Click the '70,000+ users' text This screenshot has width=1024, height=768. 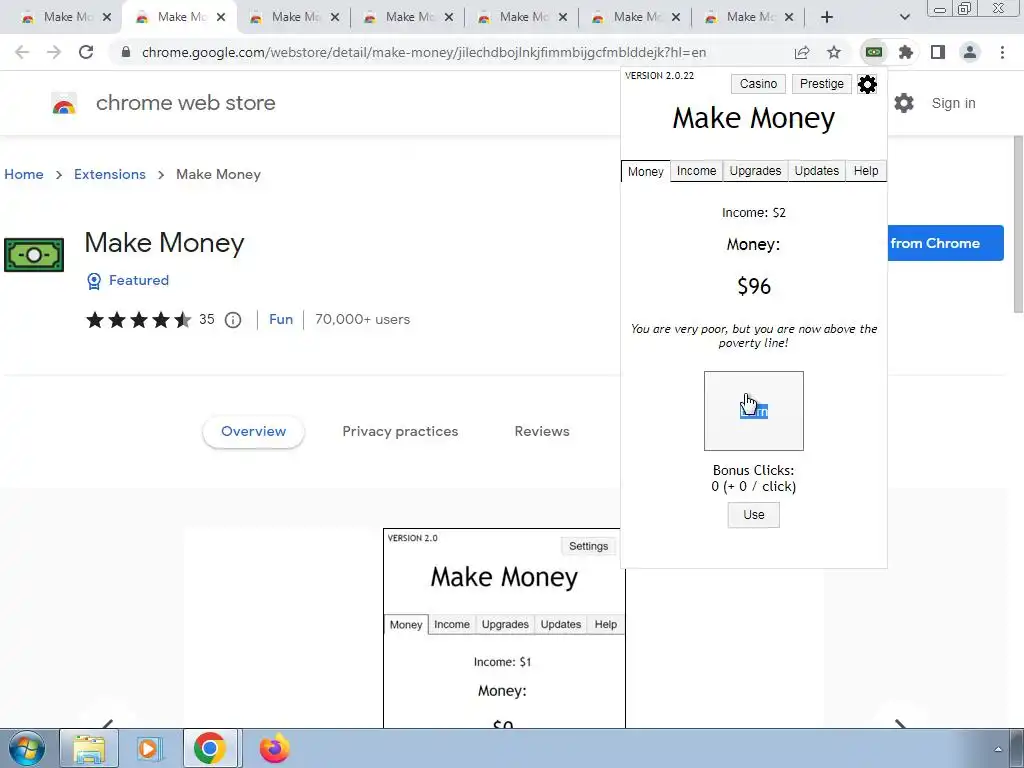(x=362, y=319)
